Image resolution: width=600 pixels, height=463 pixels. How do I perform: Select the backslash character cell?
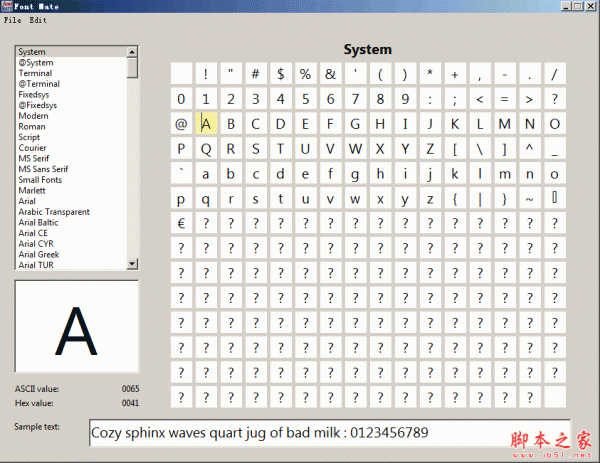480,148
